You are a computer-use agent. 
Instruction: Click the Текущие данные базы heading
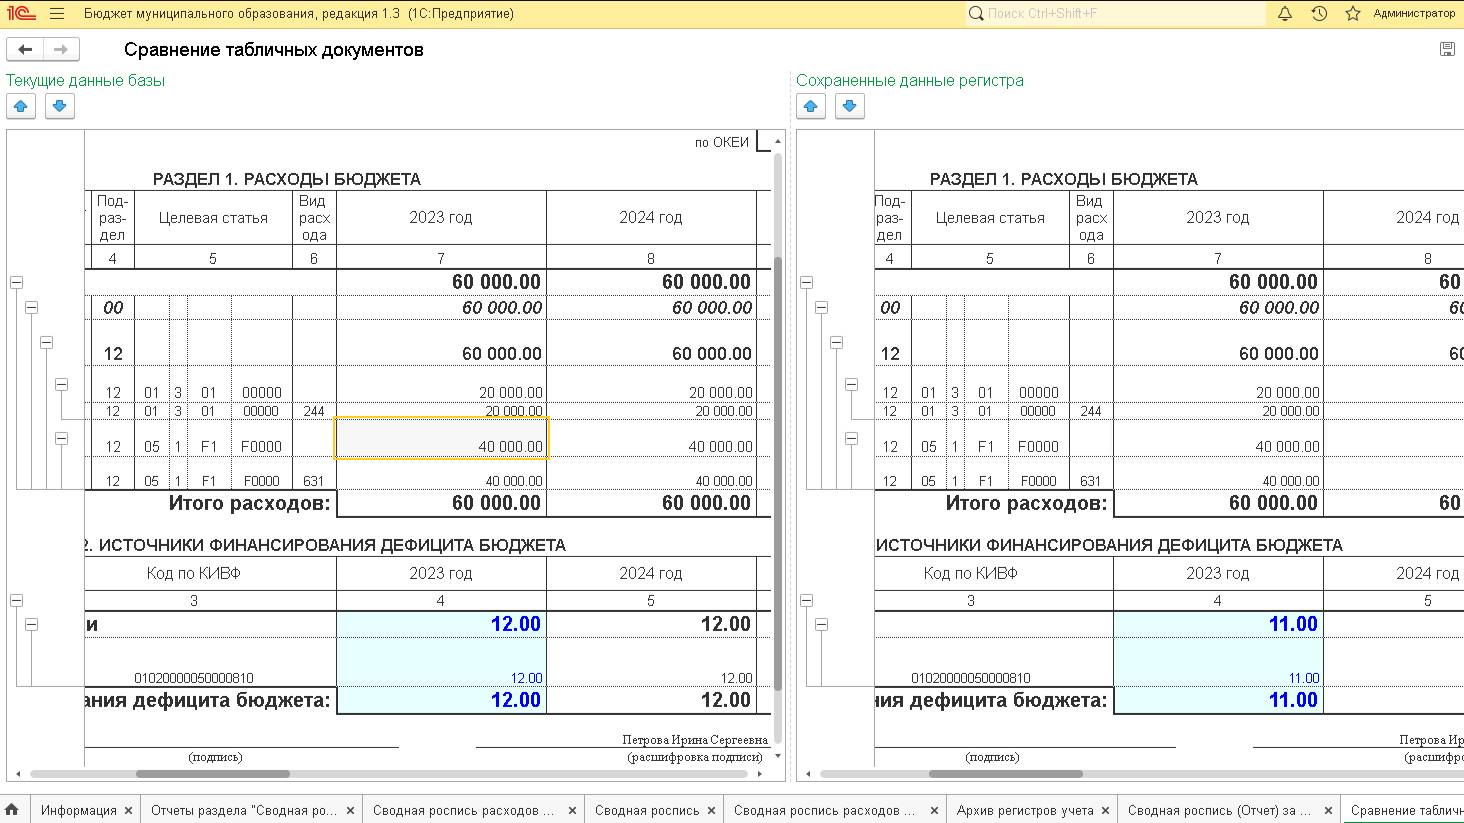coord(85,80)
